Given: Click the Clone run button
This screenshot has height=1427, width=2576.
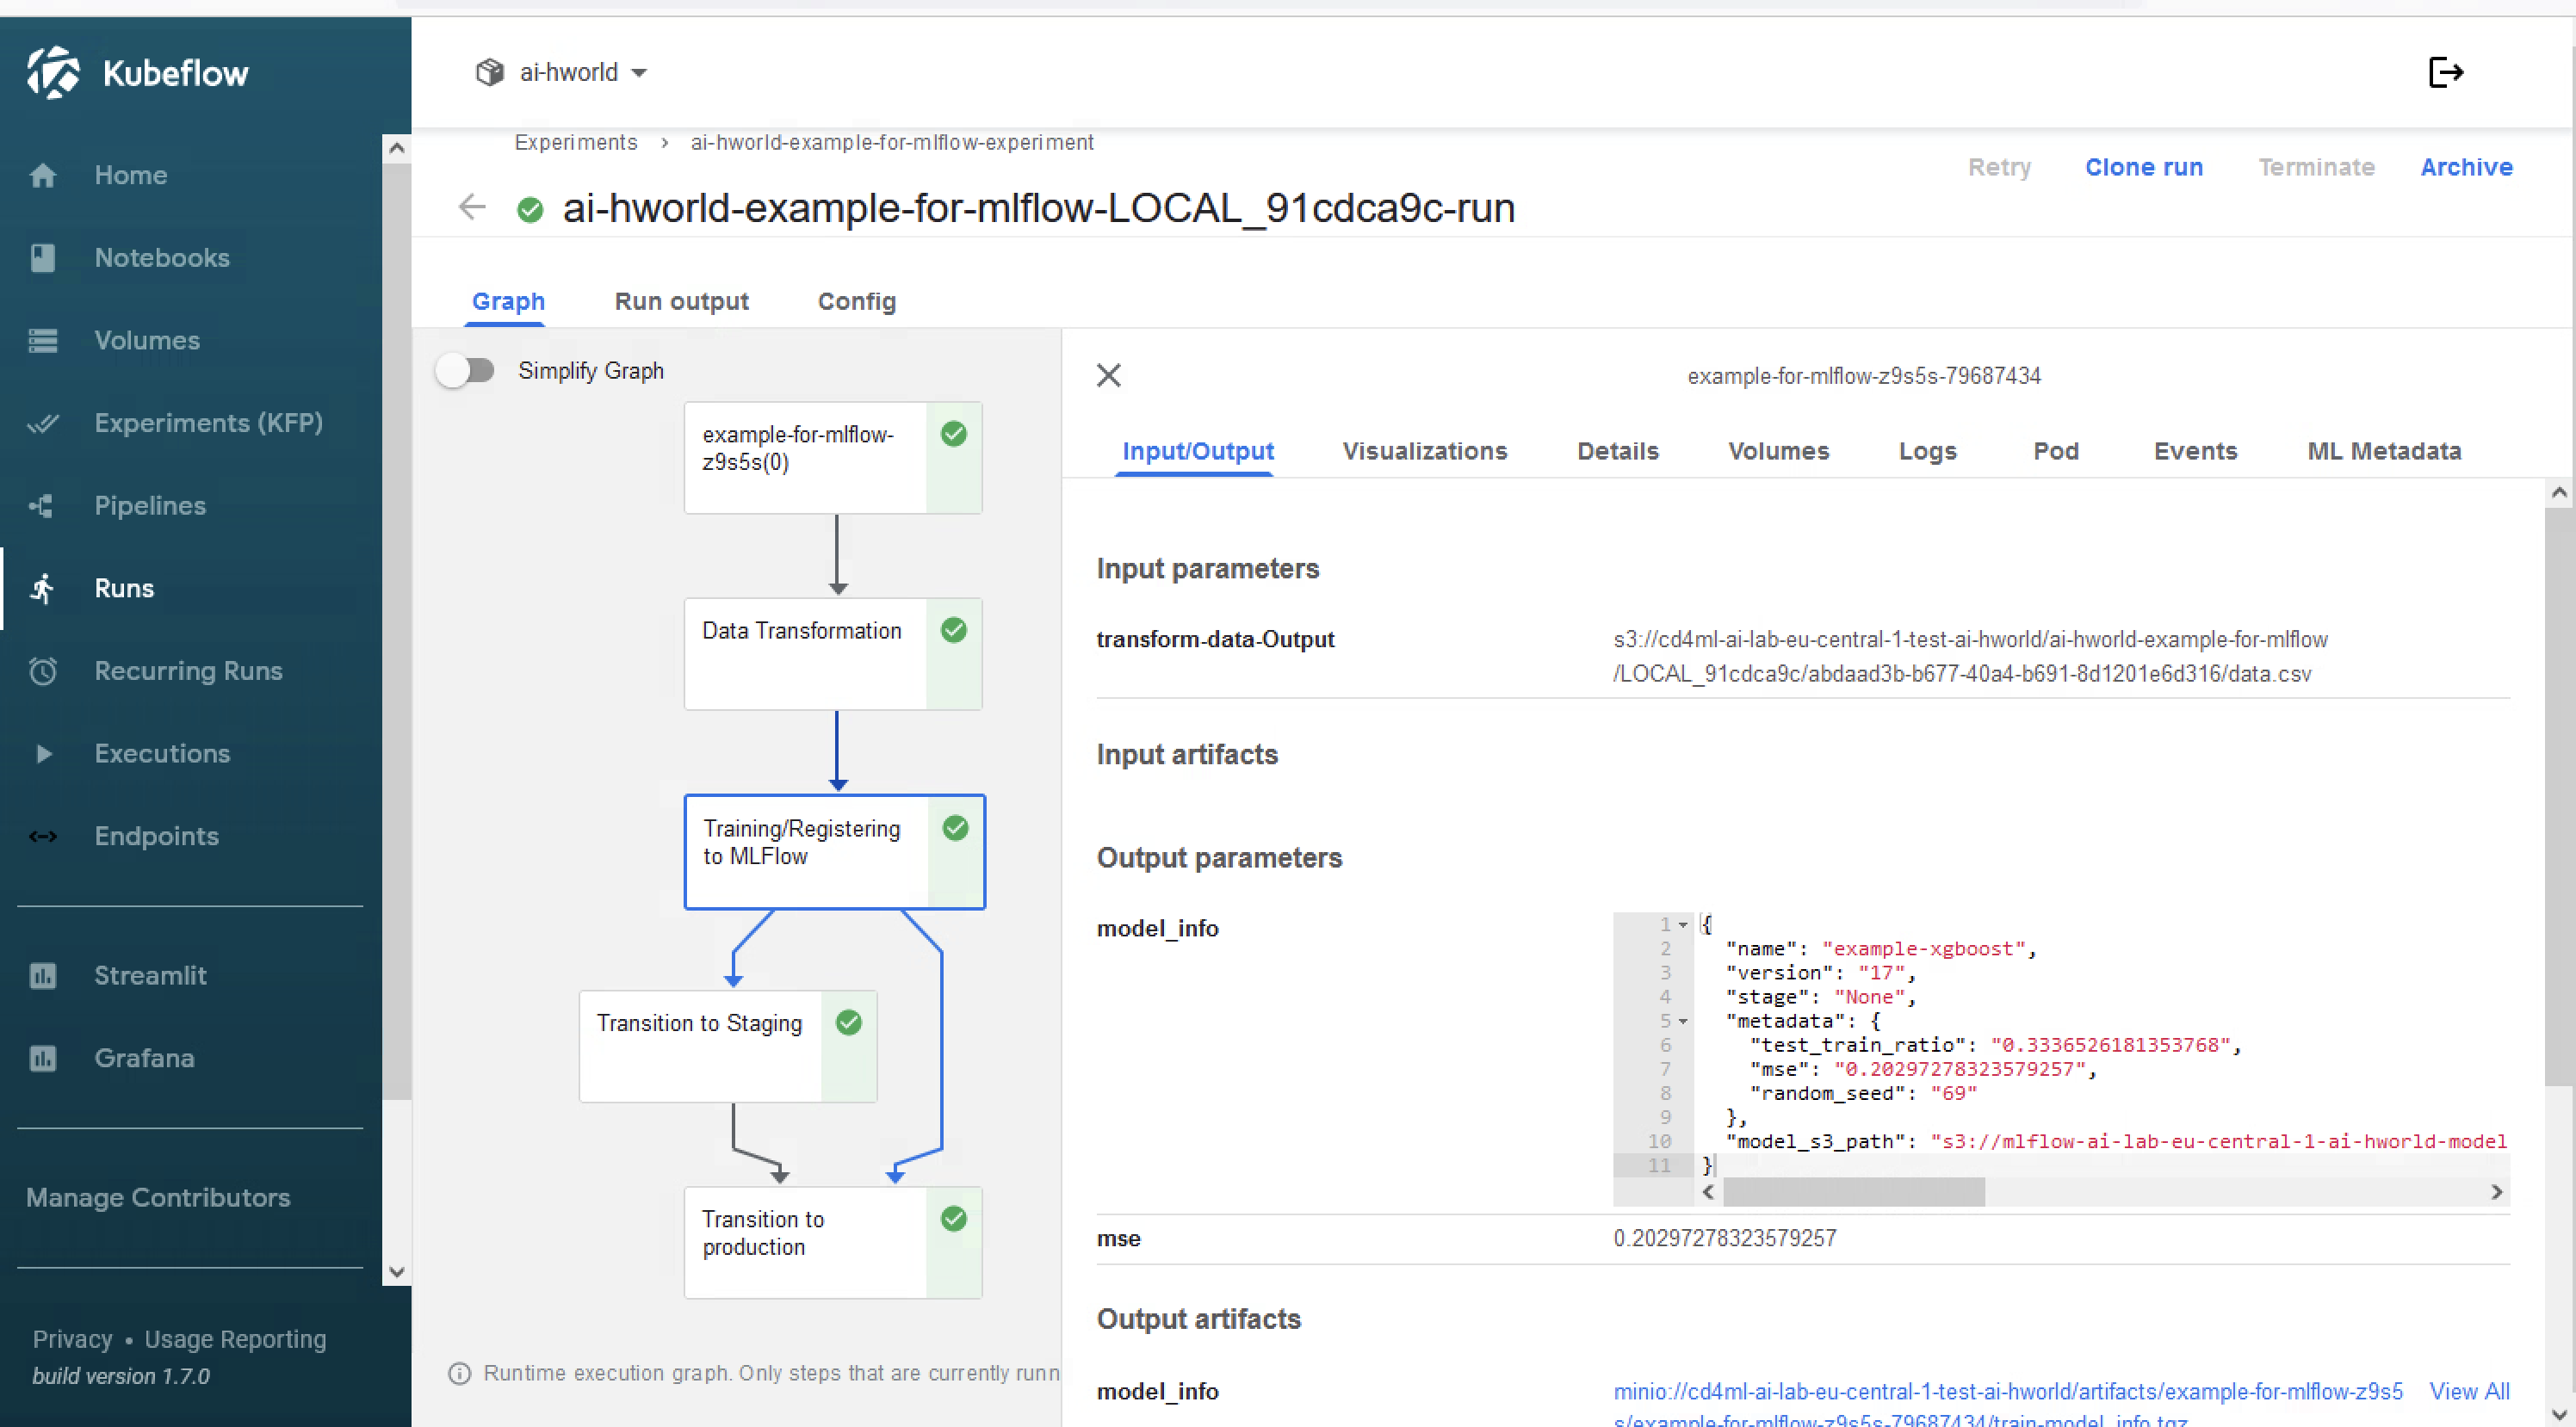Looking at the screenshot, I should point(2143,167).
